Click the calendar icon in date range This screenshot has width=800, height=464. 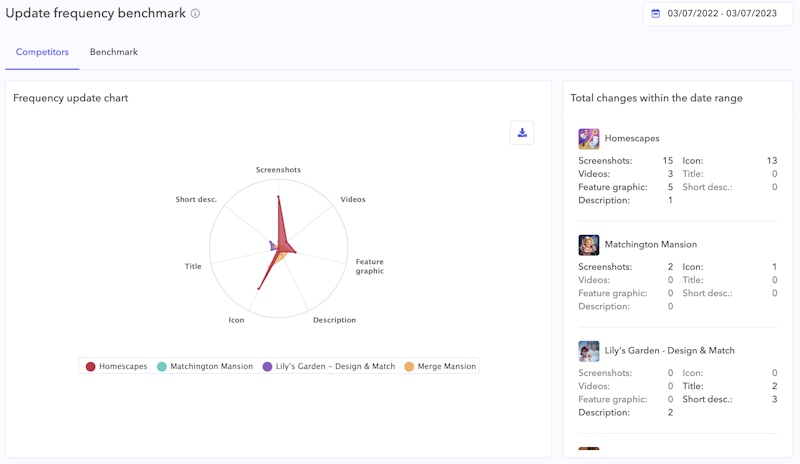(656, 13)
